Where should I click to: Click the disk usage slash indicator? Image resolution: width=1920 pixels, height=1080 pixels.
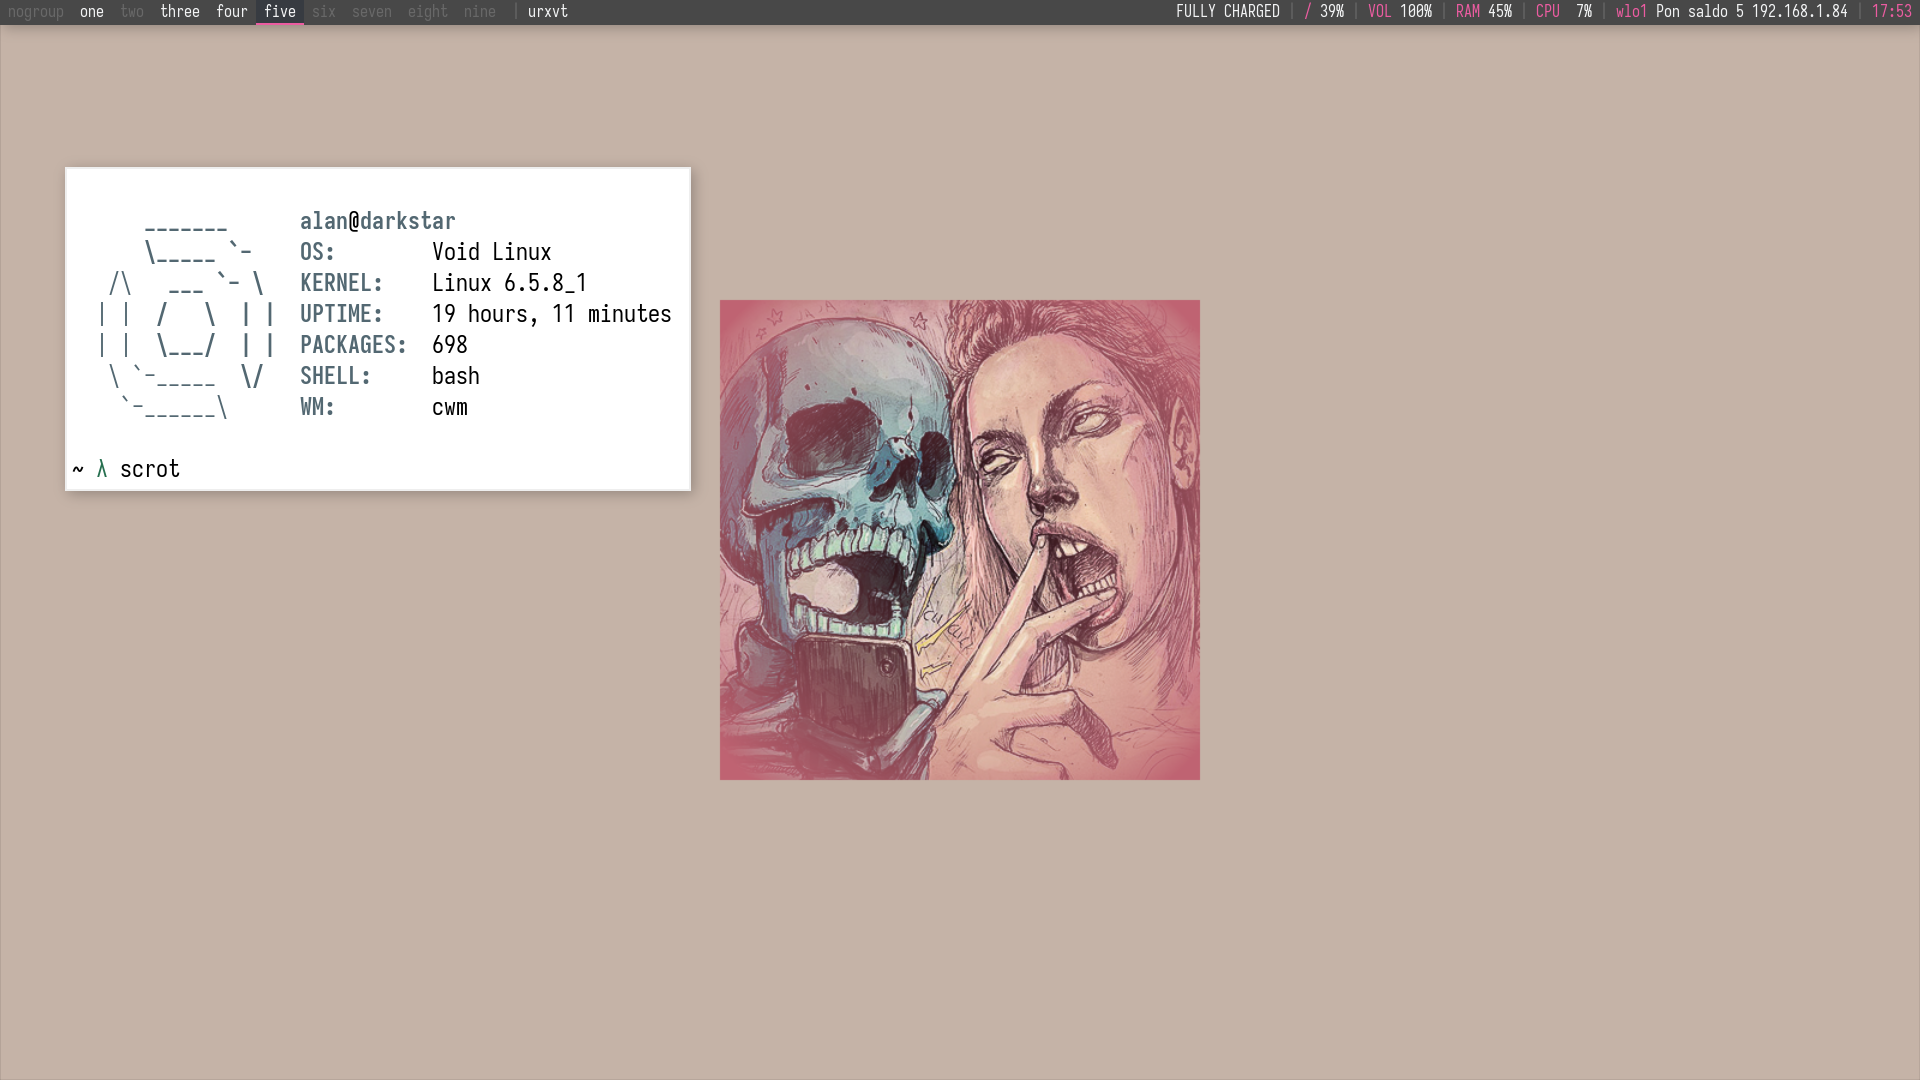point(1308,12)
